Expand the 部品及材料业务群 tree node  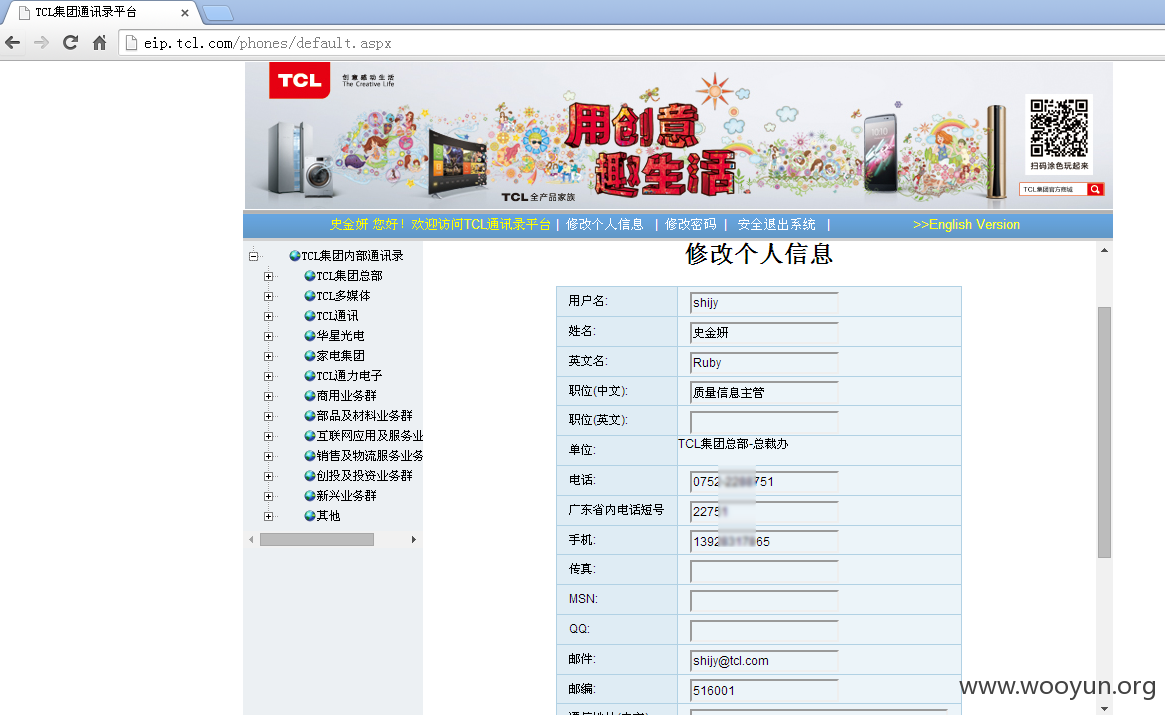[x=268, y=417]
